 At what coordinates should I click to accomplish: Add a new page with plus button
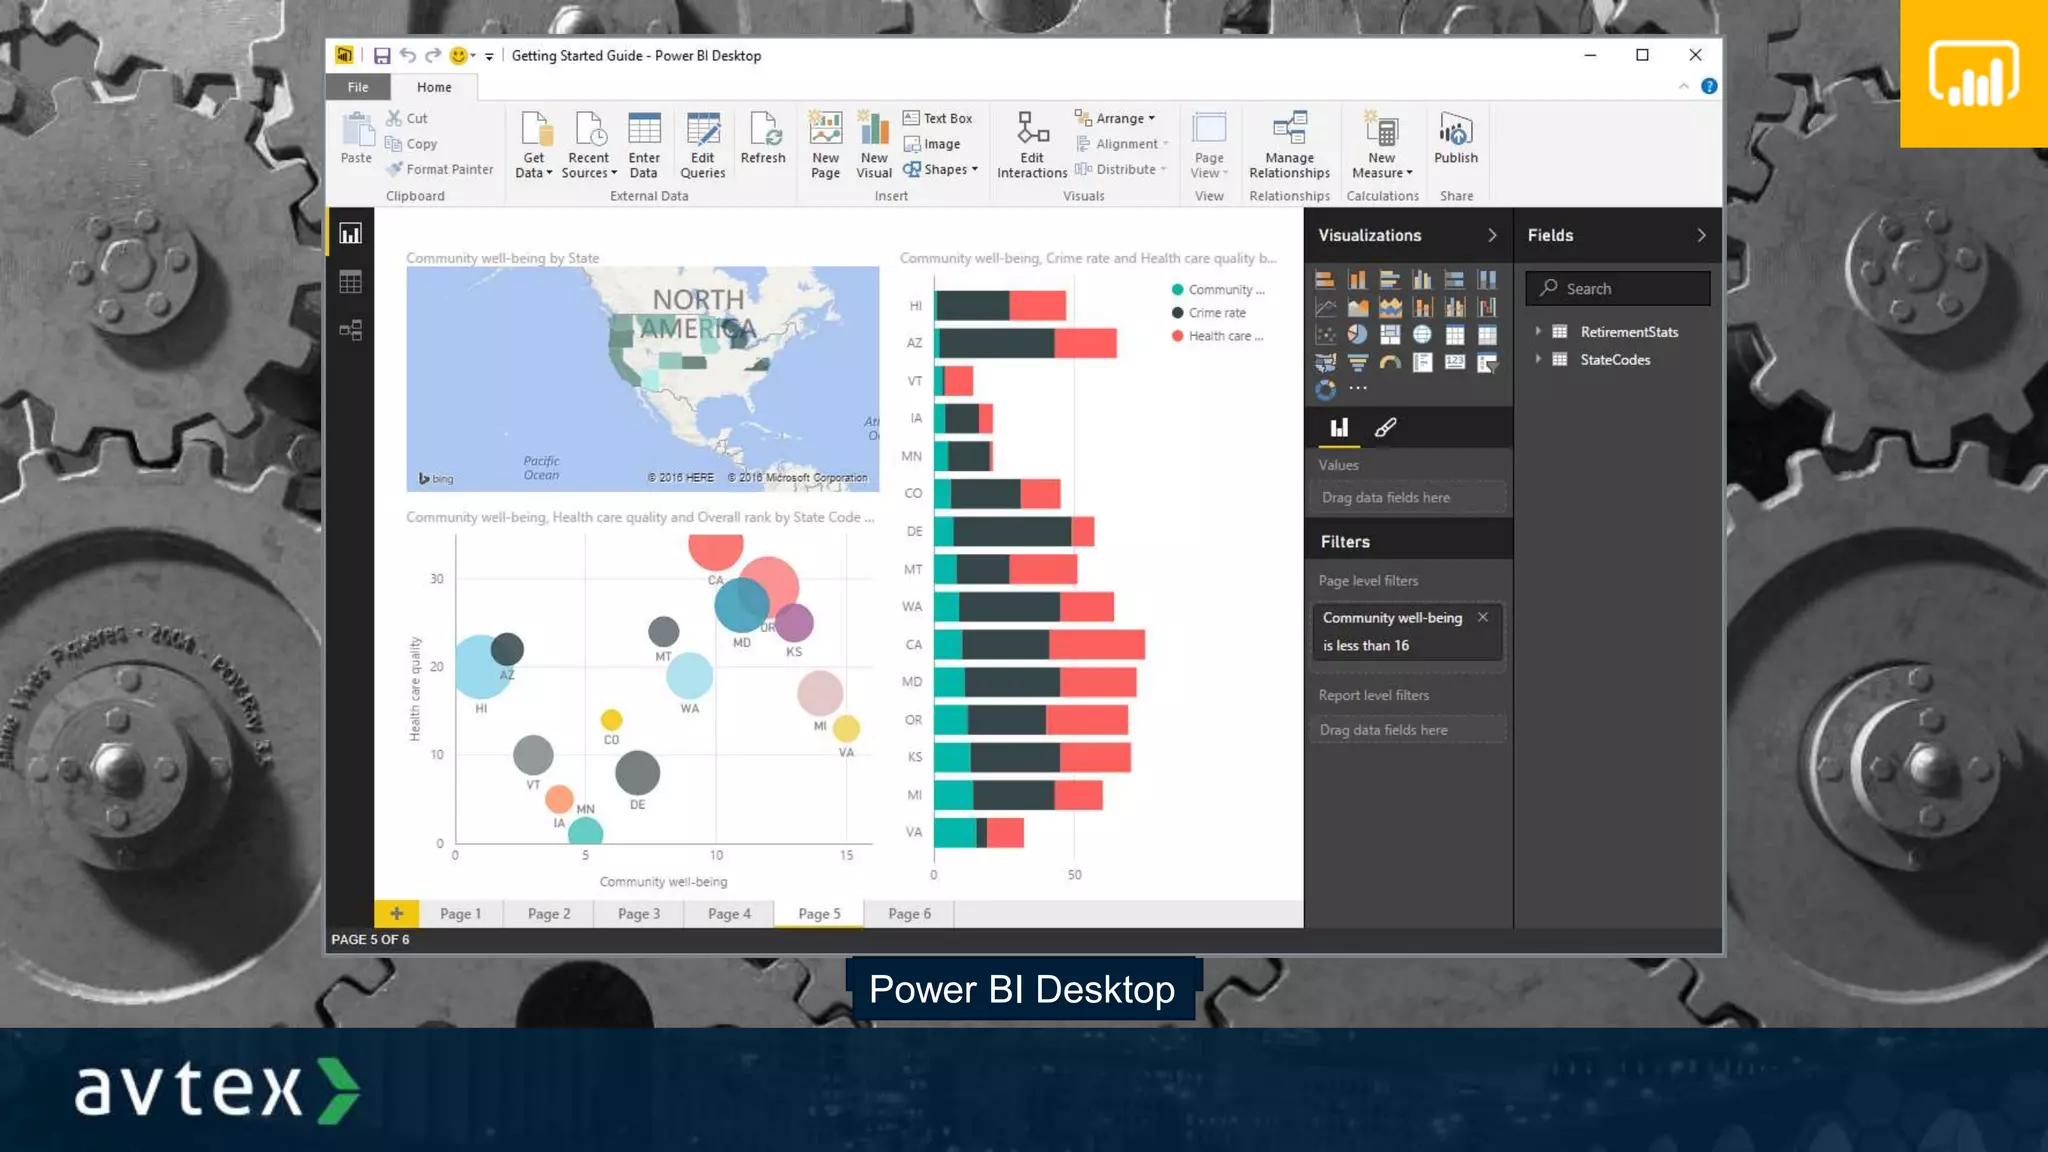(396, 913)
